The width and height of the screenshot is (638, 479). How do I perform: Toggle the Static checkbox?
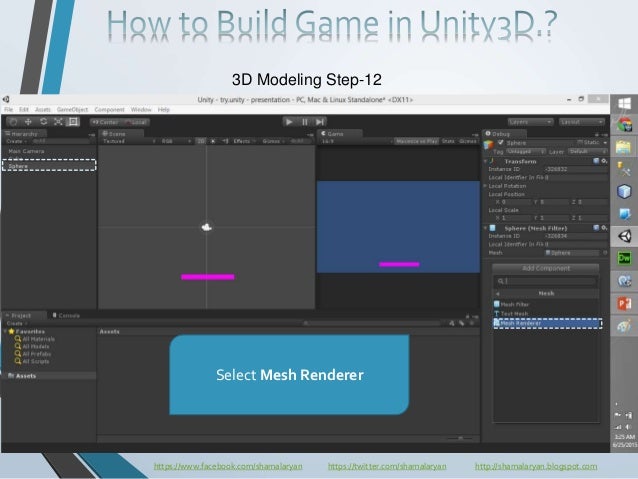click(x=580, y=142)
